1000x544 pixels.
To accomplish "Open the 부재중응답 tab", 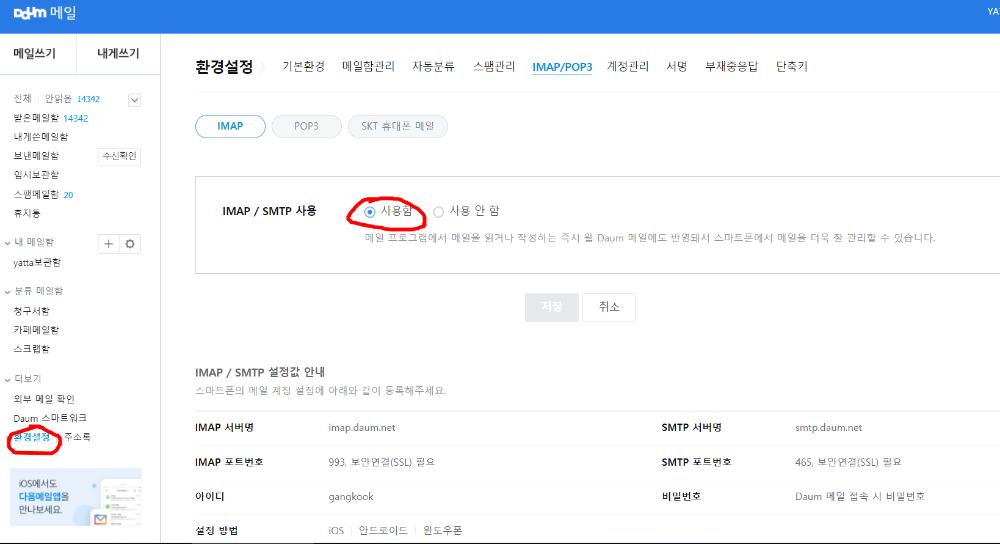I will click(x=731, y=66).
